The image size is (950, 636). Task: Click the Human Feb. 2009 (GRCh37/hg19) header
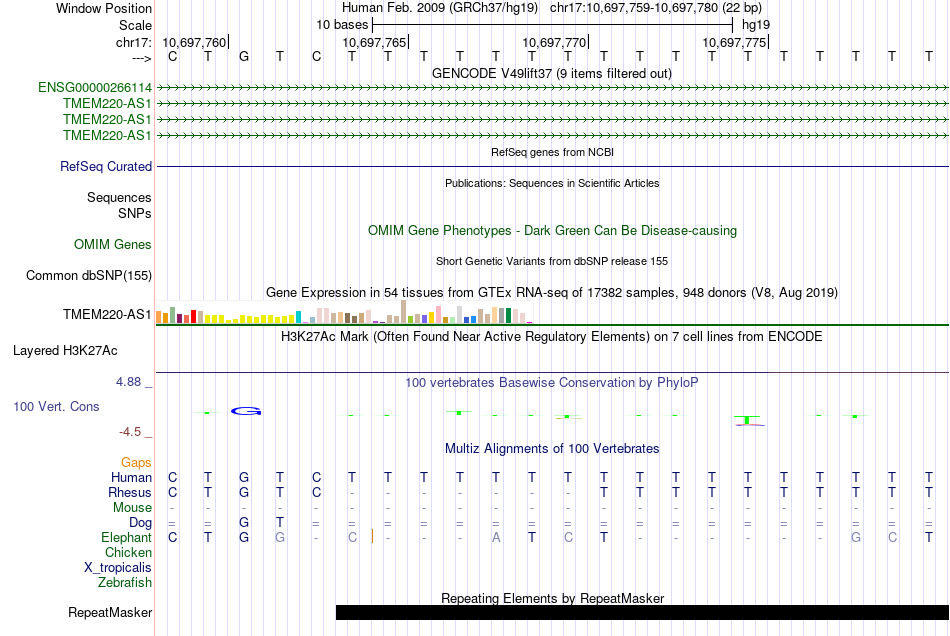click(440, 8)
